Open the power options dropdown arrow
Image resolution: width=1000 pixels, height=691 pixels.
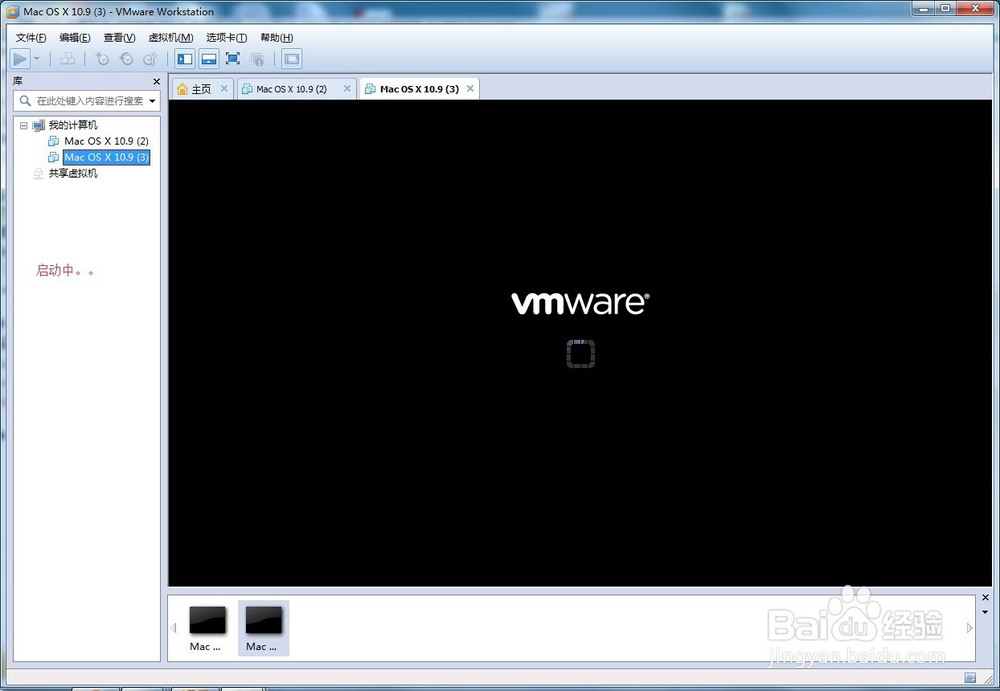tap(36, 59)
